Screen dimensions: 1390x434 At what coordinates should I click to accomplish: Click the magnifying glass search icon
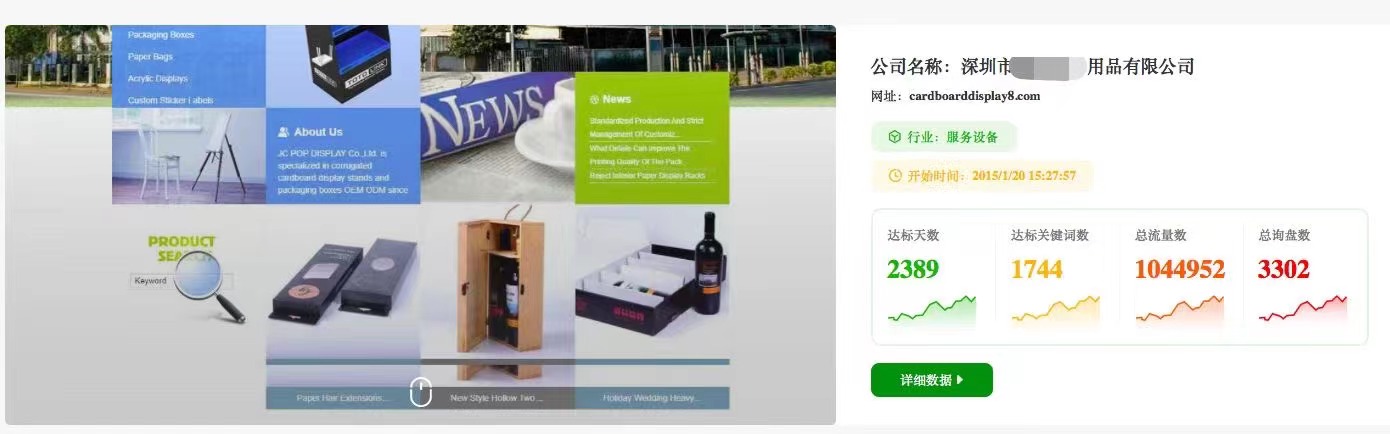click(x=212, y=285)
